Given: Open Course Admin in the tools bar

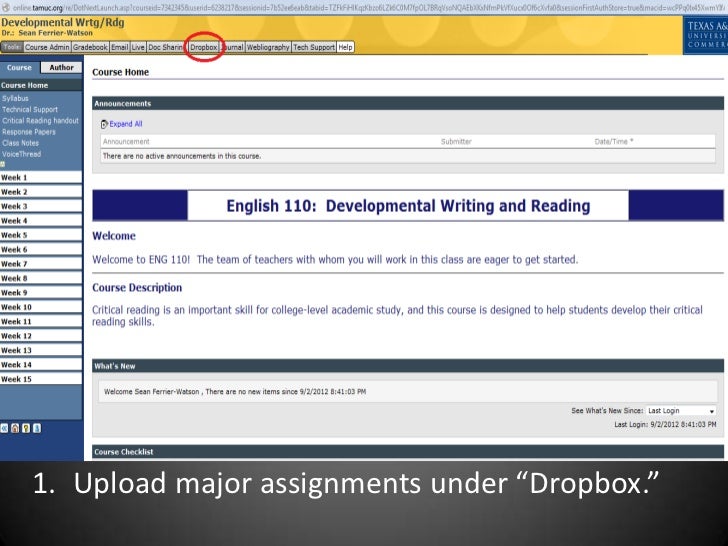Looking at the screenshot, I should click(47, 47).
